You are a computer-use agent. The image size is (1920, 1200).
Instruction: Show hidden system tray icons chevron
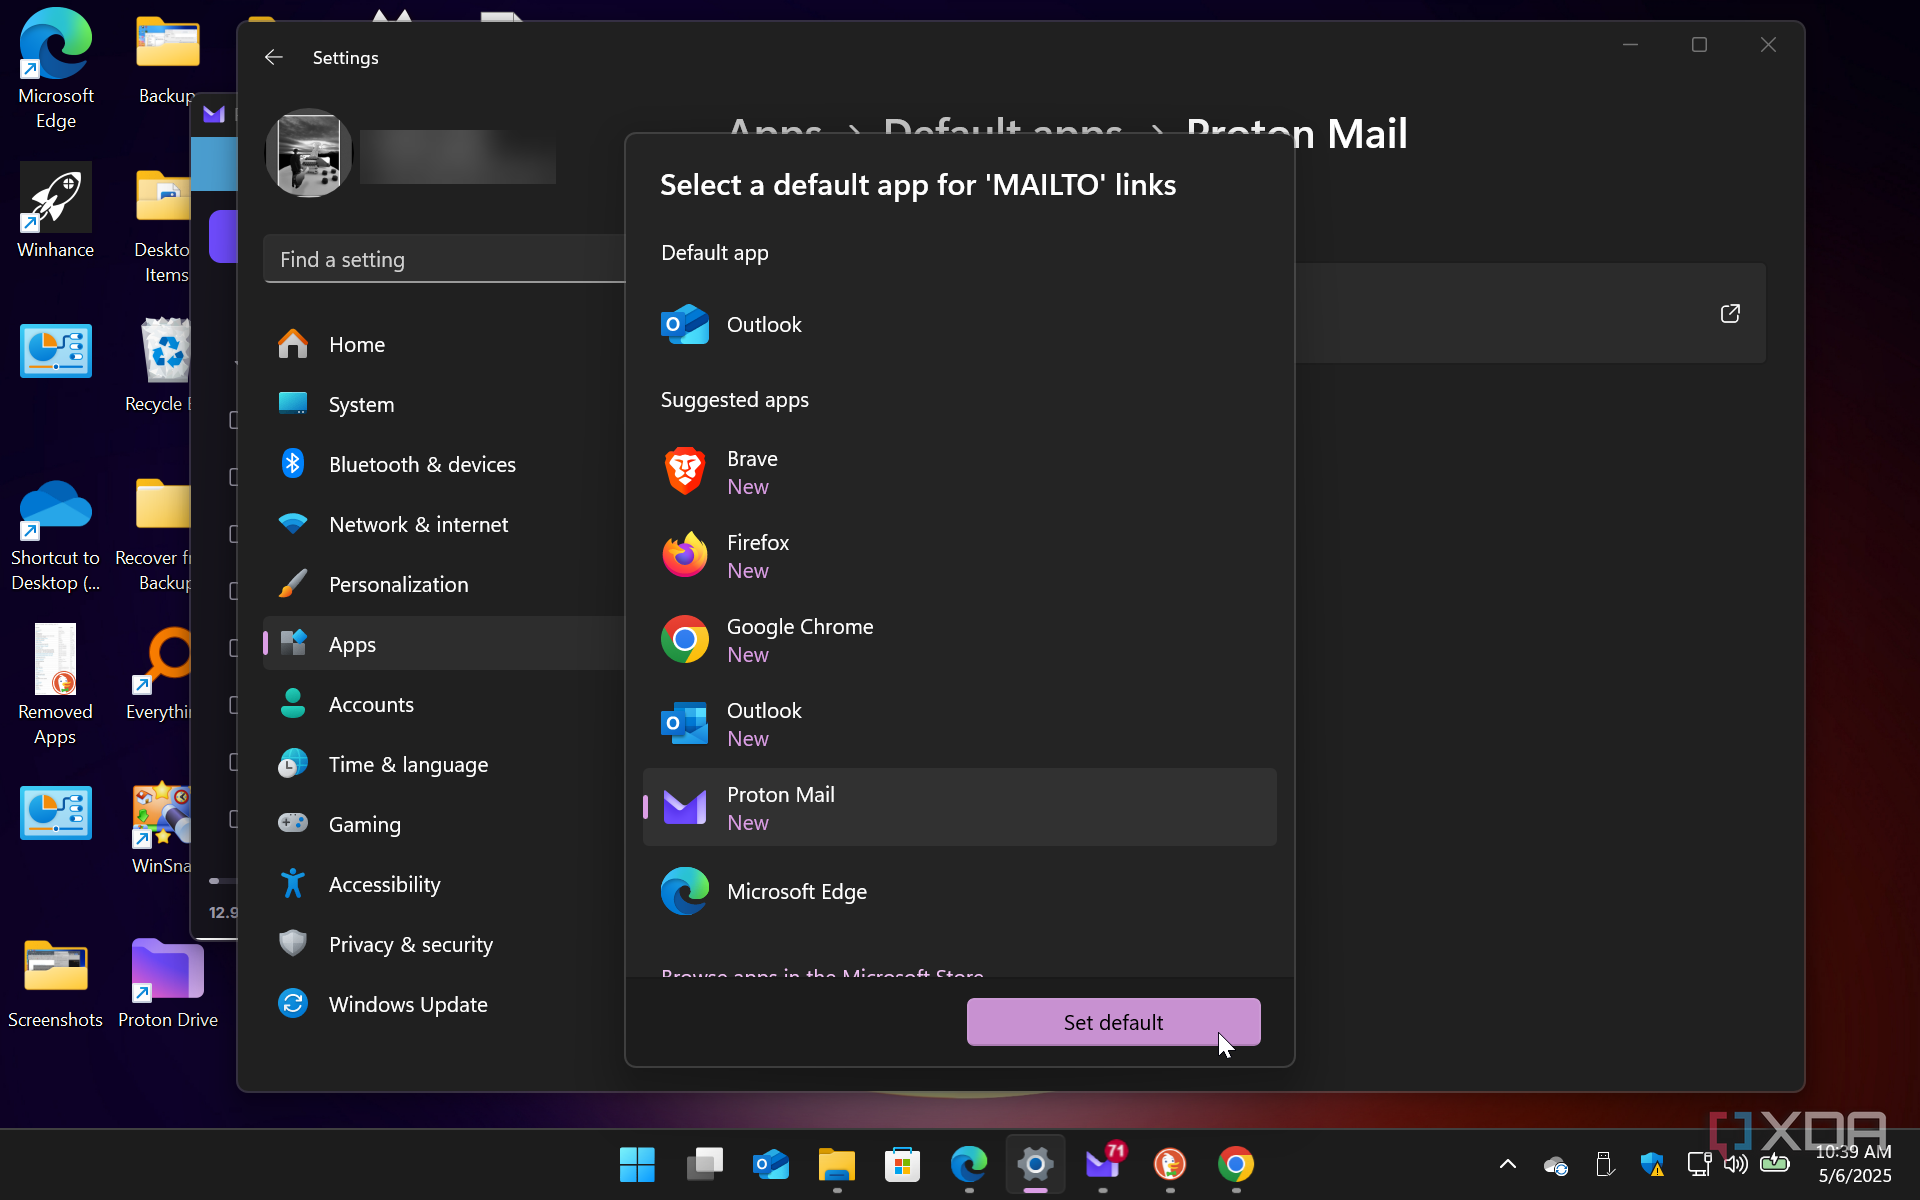click(x=1508, y=1164)
